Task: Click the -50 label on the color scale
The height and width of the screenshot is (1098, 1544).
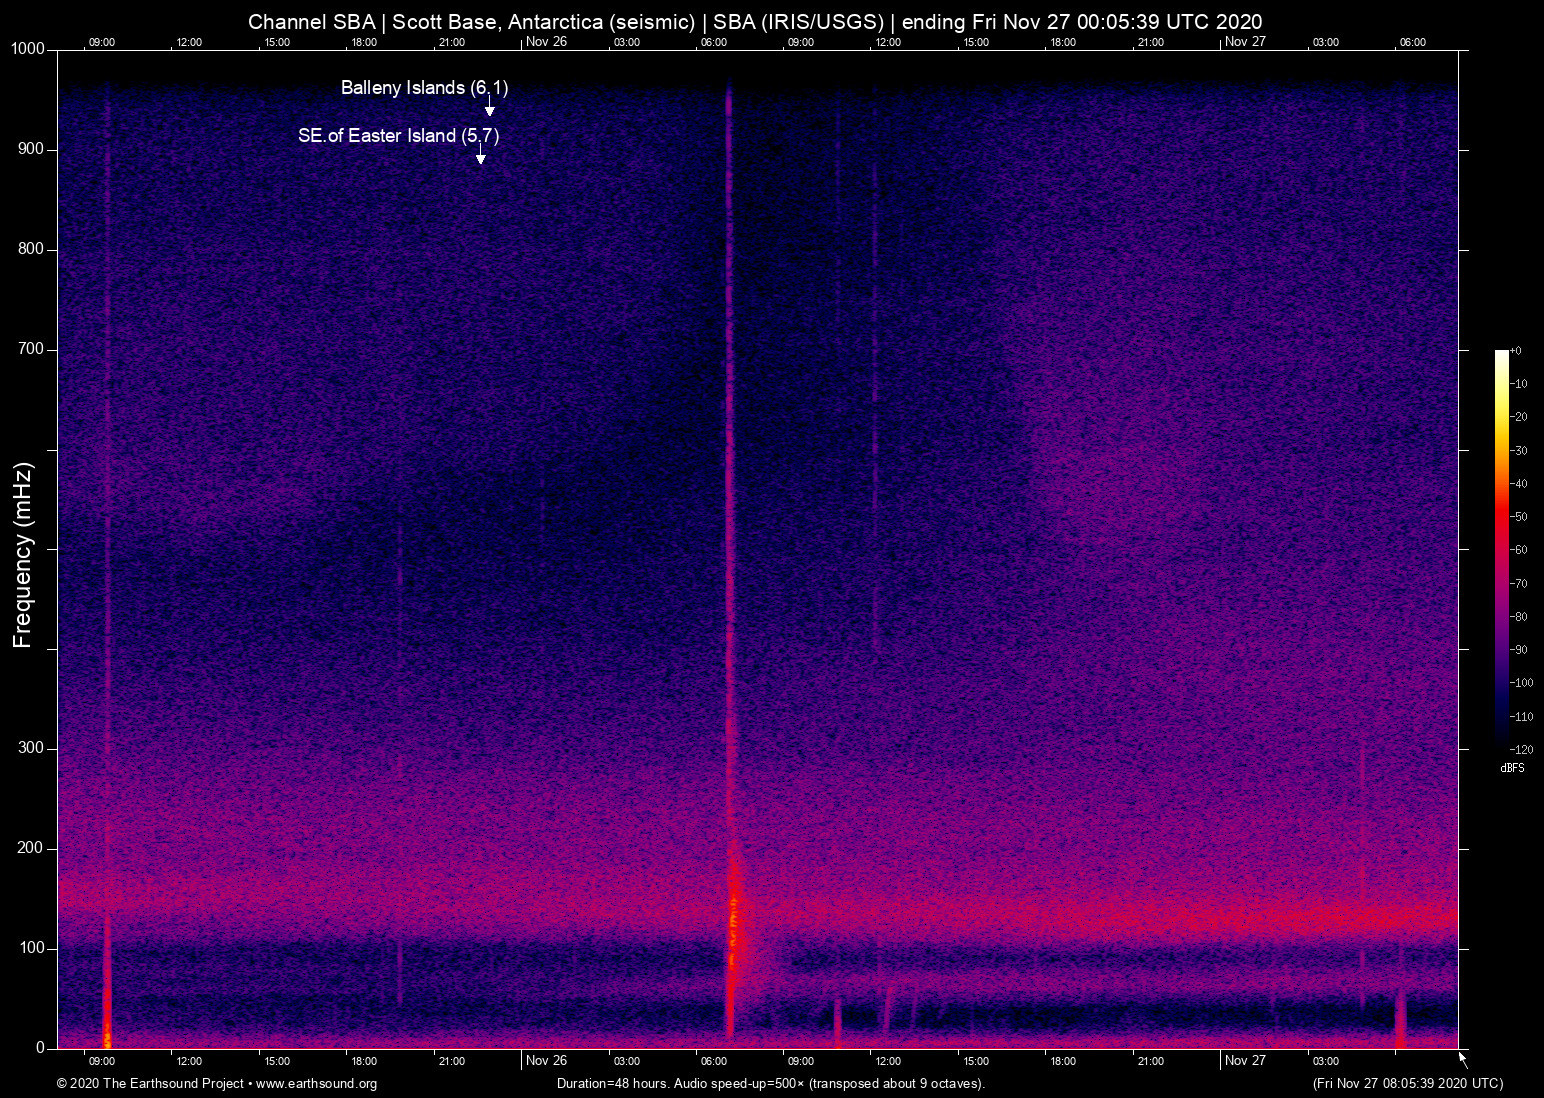Action: pyautogui.click(x=1520, y=517)
